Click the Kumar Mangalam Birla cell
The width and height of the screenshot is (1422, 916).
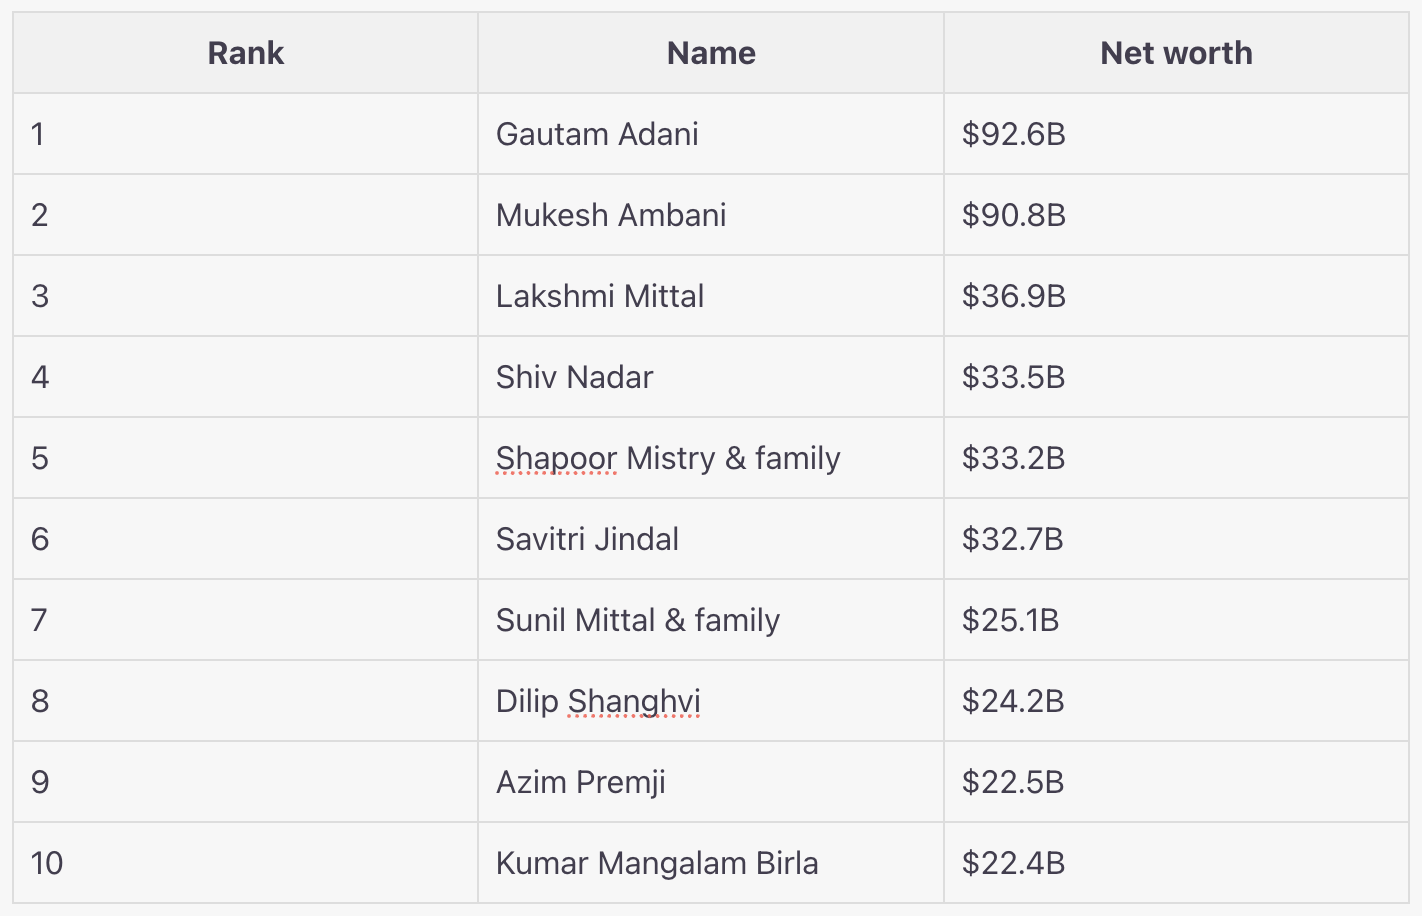657,863
